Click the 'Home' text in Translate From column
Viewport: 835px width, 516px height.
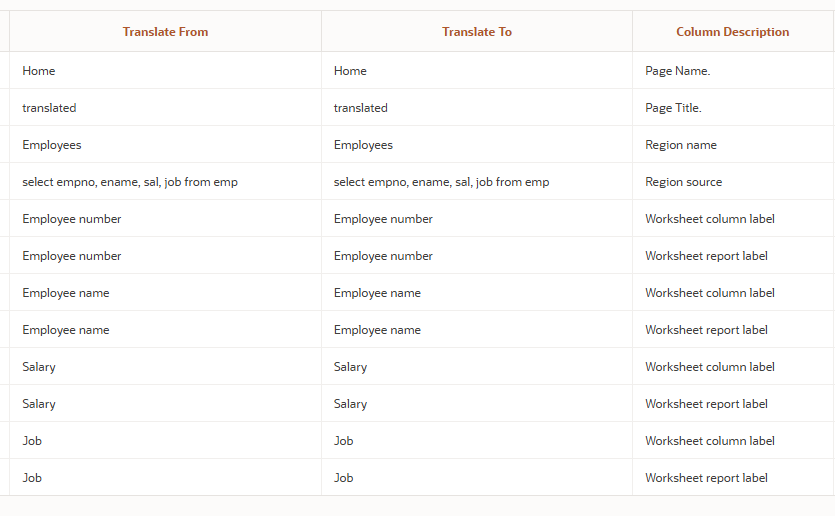[39, 71]
